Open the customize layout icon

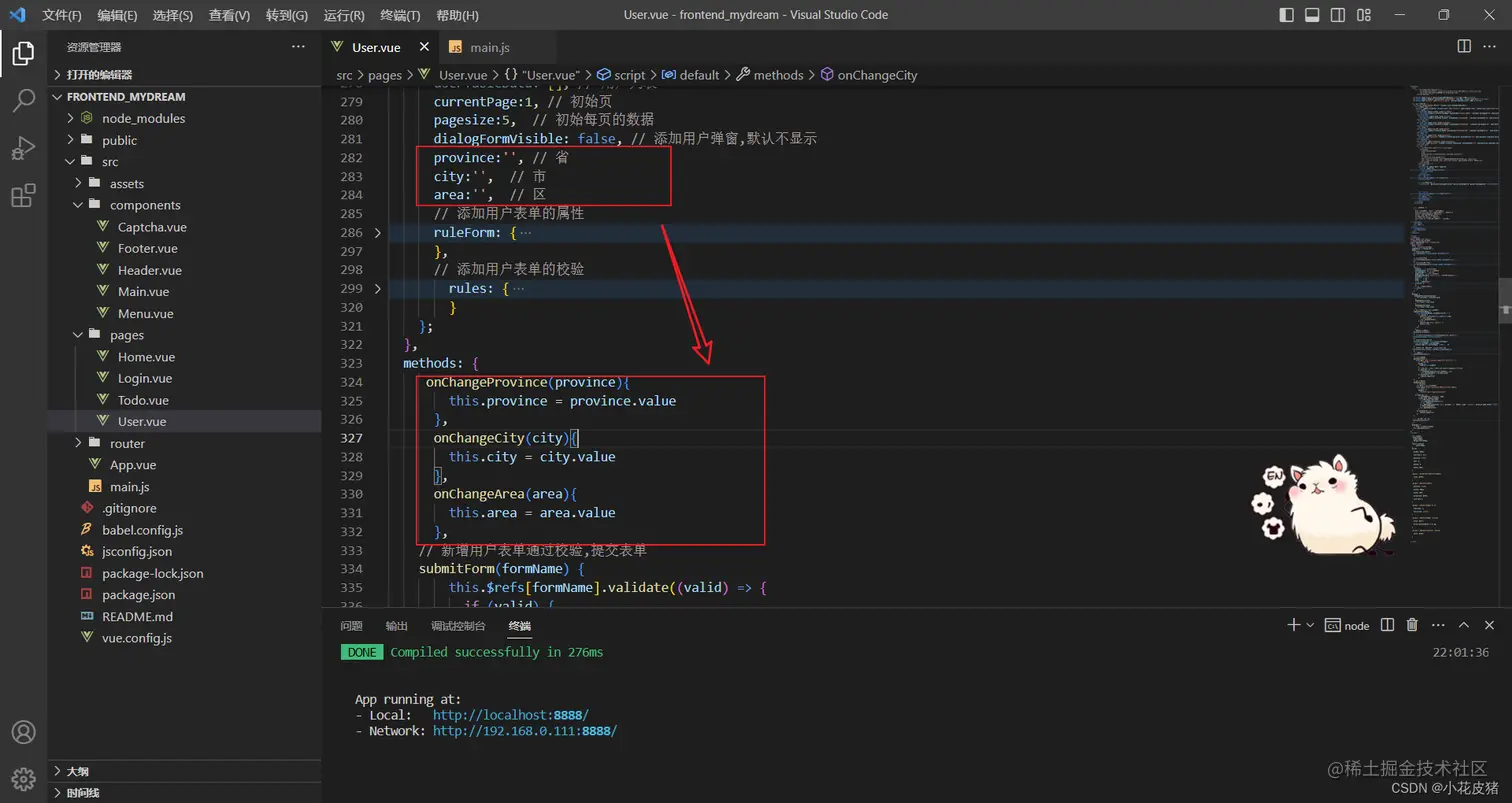coord(1364,15)
